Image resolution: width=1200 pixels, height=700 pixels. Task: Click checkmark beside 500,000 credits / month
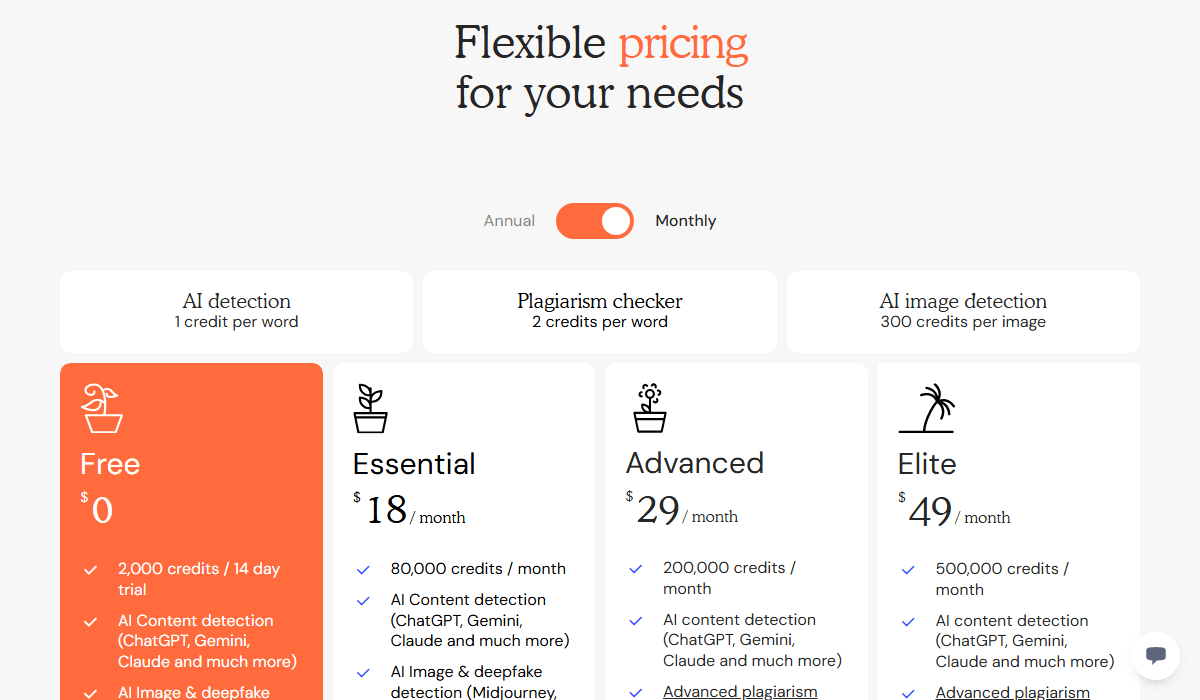point(908,569)
